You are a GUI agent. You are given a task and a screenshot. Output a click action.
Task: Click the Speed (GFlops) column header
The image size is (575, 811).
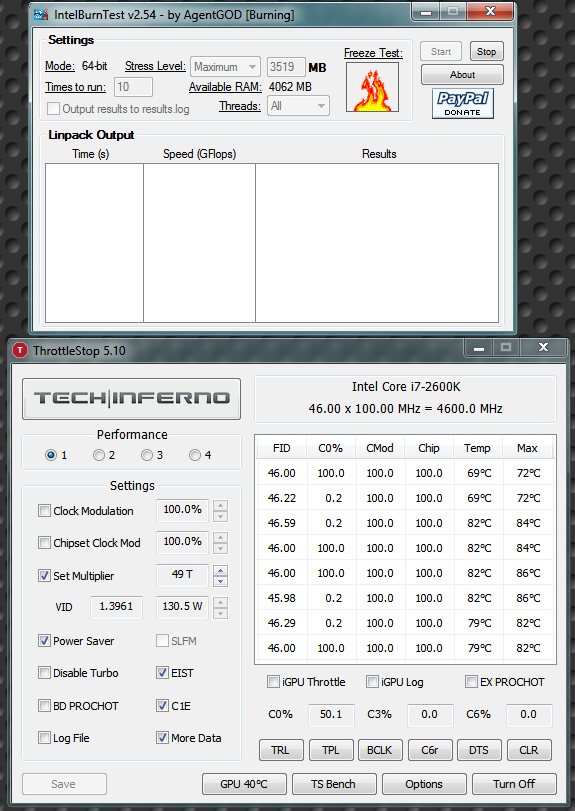coord(200,154)
